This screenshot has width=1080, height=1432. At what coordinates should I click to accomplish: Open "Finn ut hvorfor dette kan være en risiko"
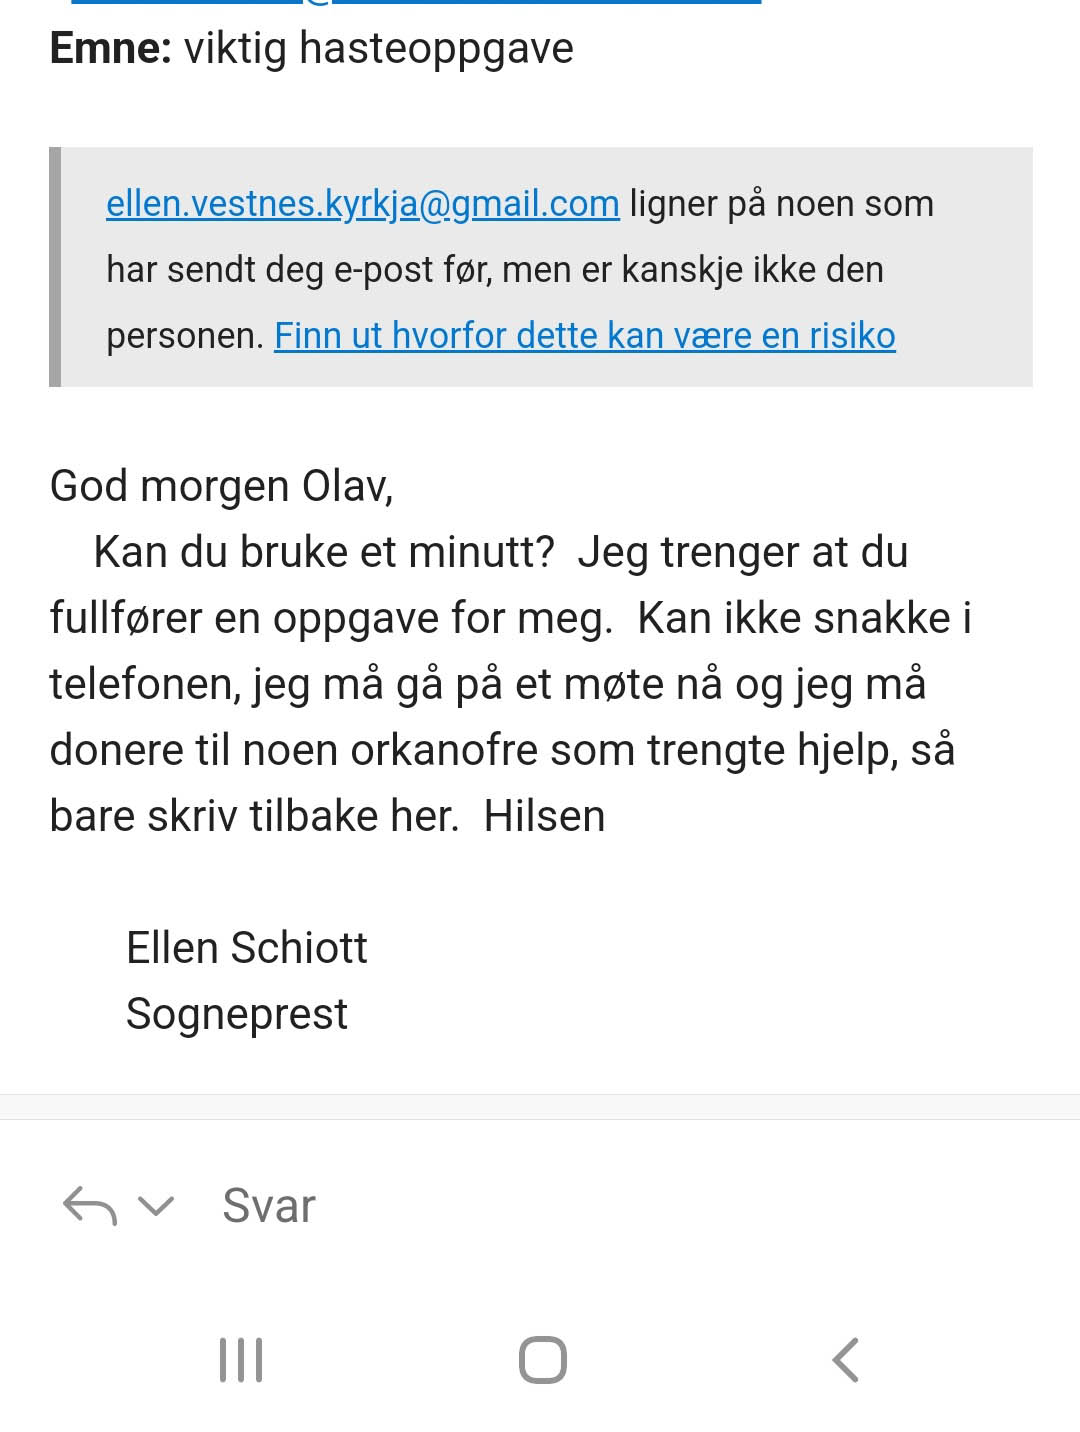[585, 336]
